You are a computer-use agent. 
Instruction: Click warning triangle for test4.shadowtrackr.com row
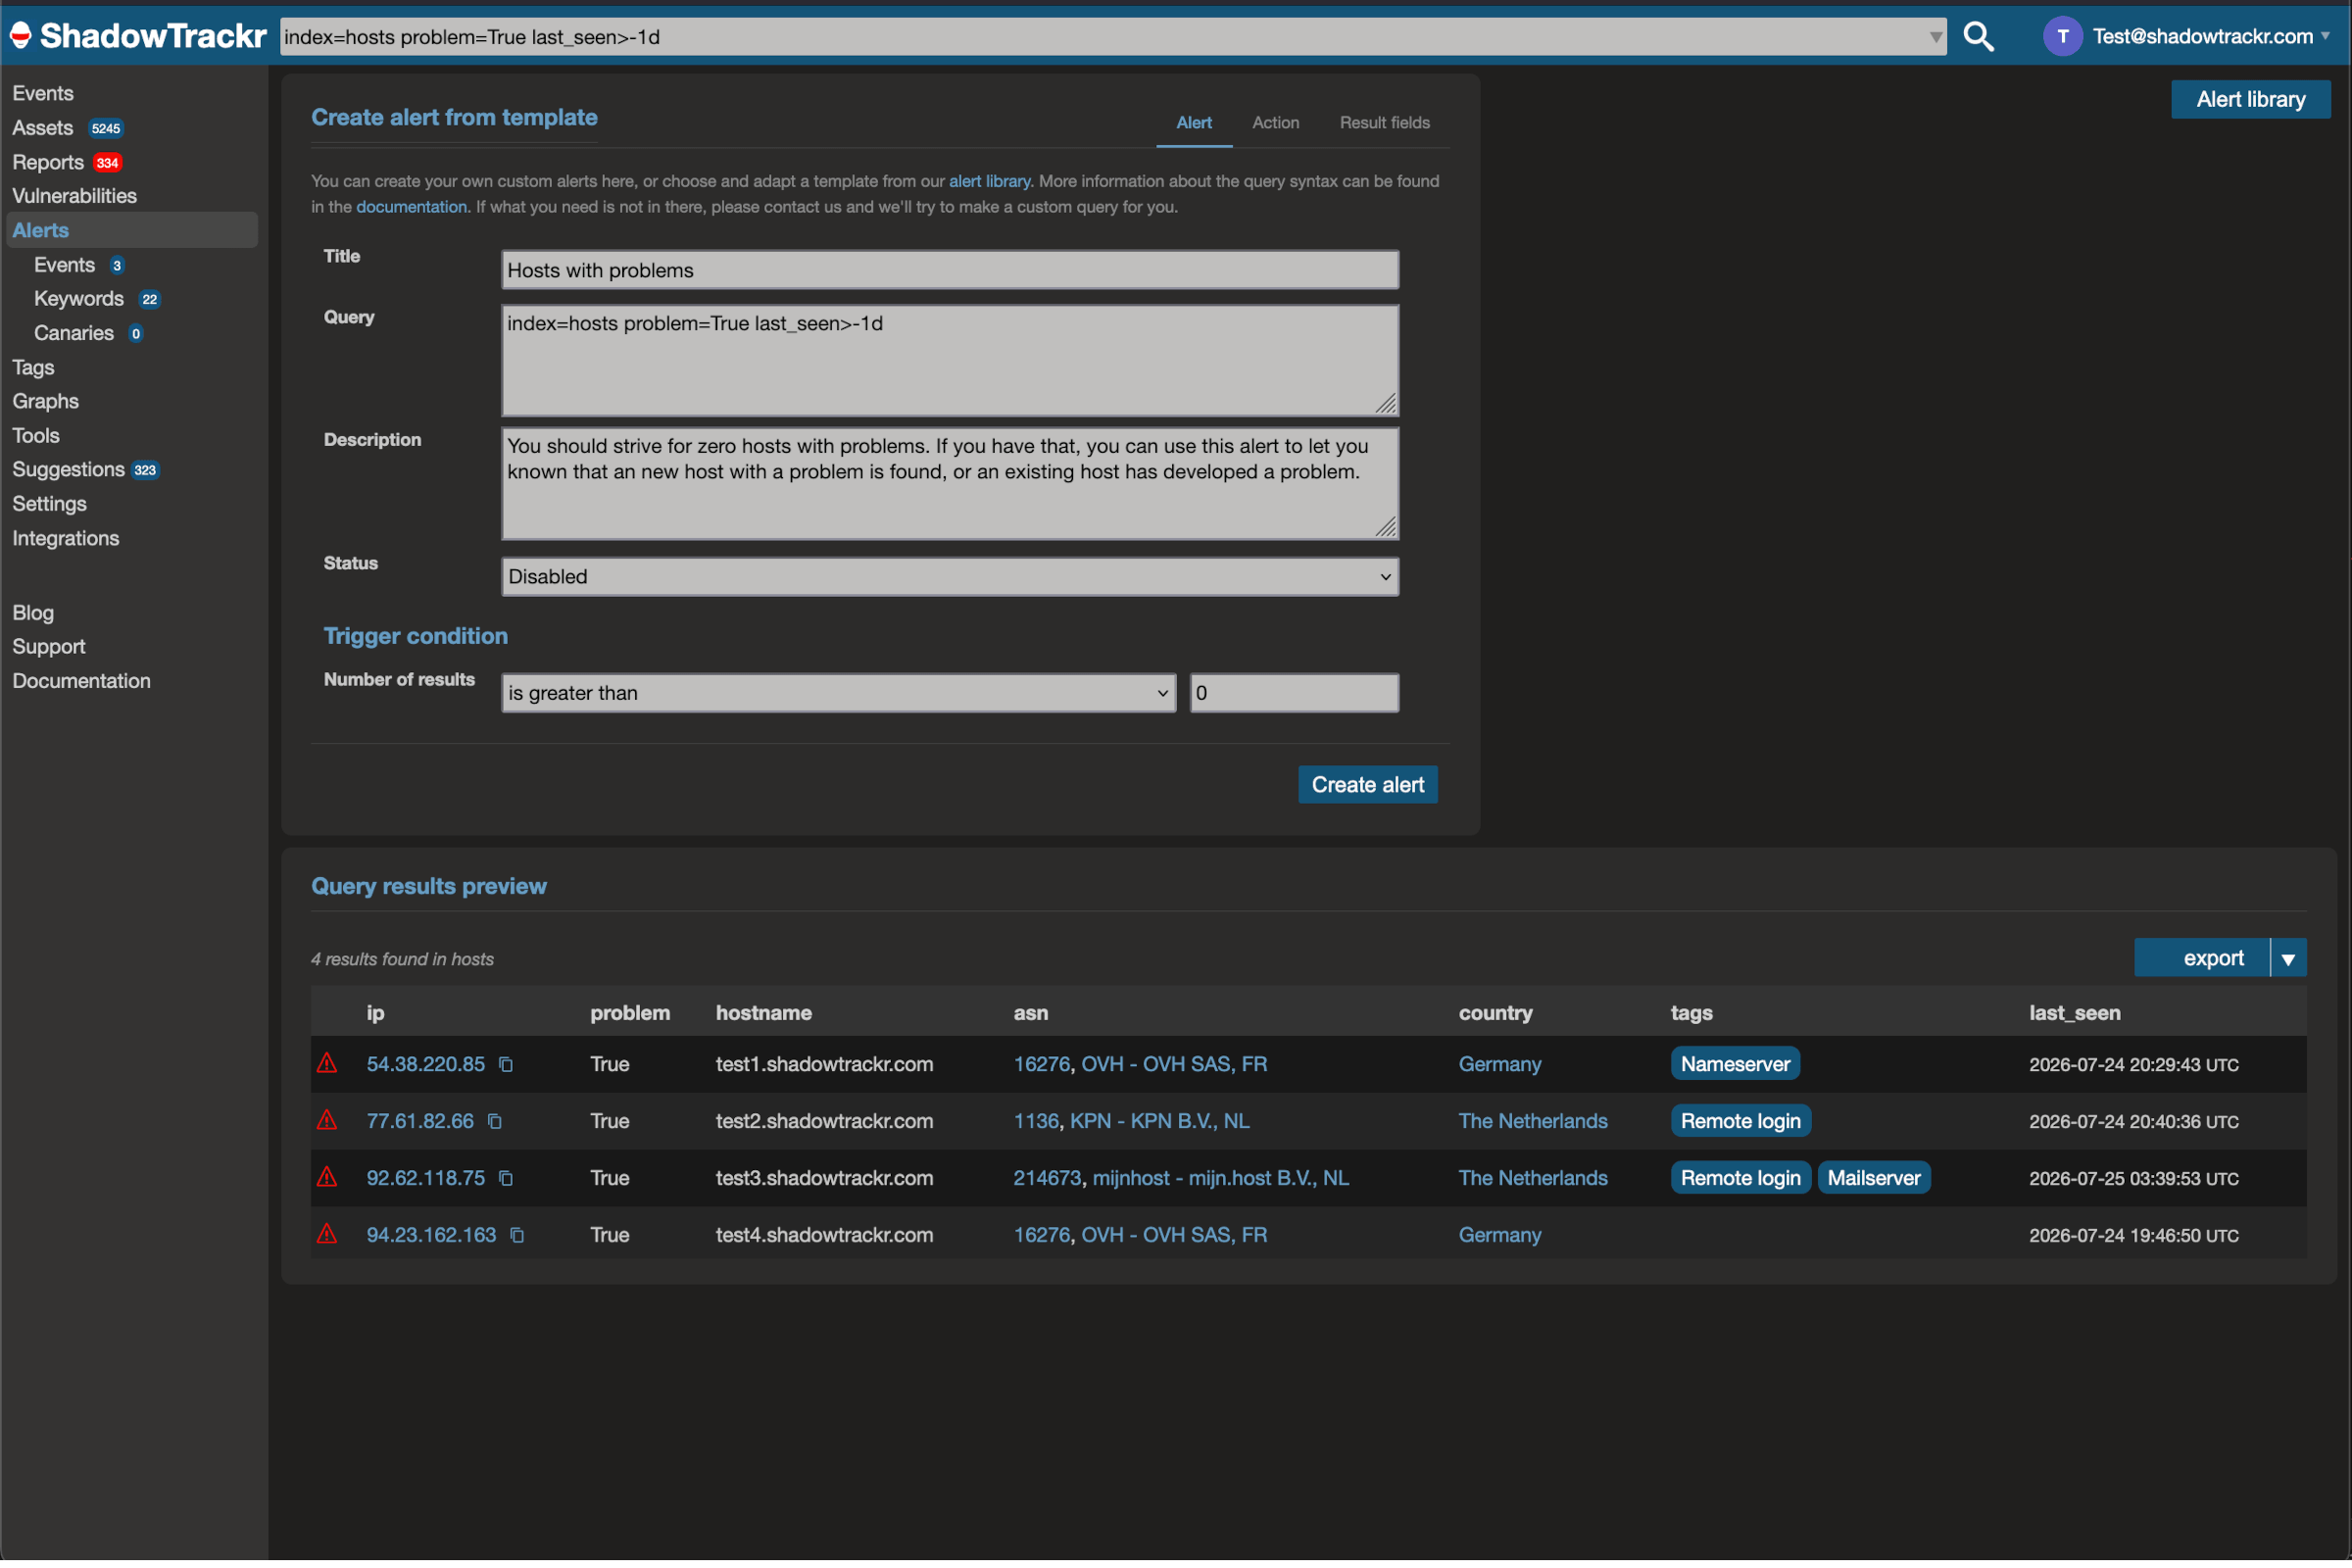(327, 1234)
